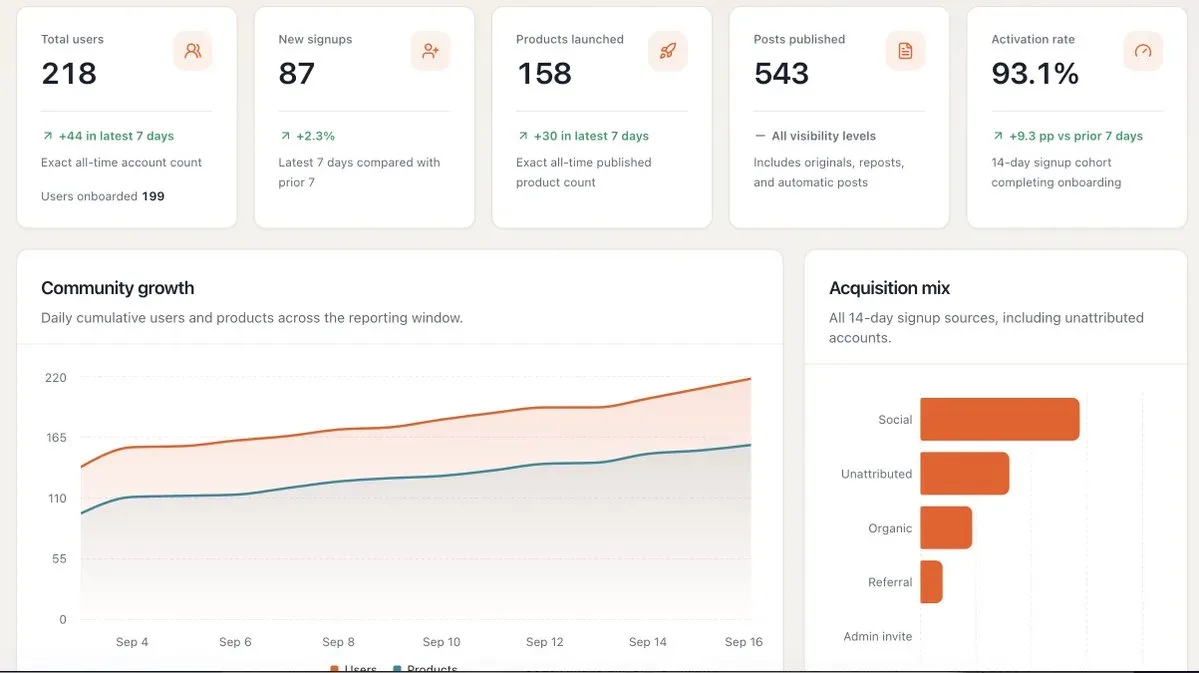Screen dimensions: 1199x673
Task: Click the Sep 14 axis label
Action: pos(648,642)
